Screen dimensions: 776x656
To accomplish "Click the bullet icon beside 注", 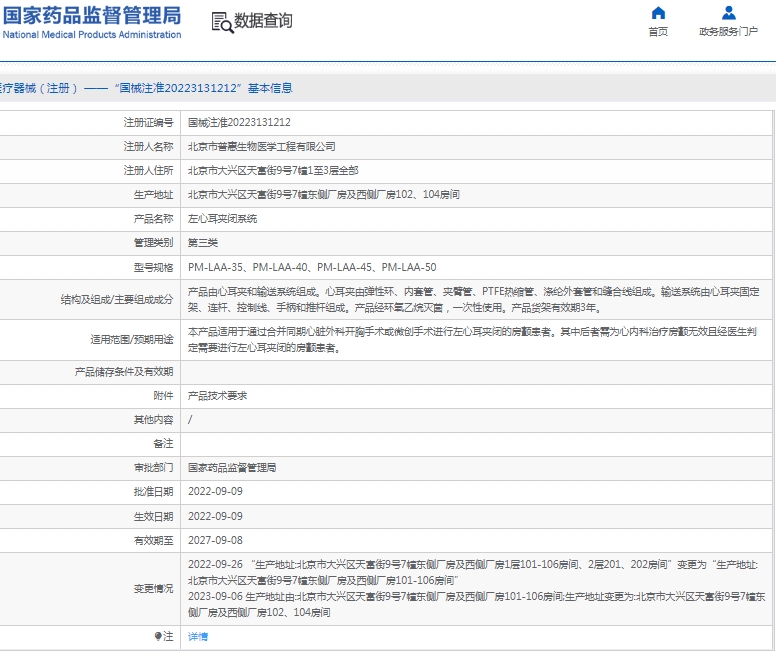I will click(158, 636).
